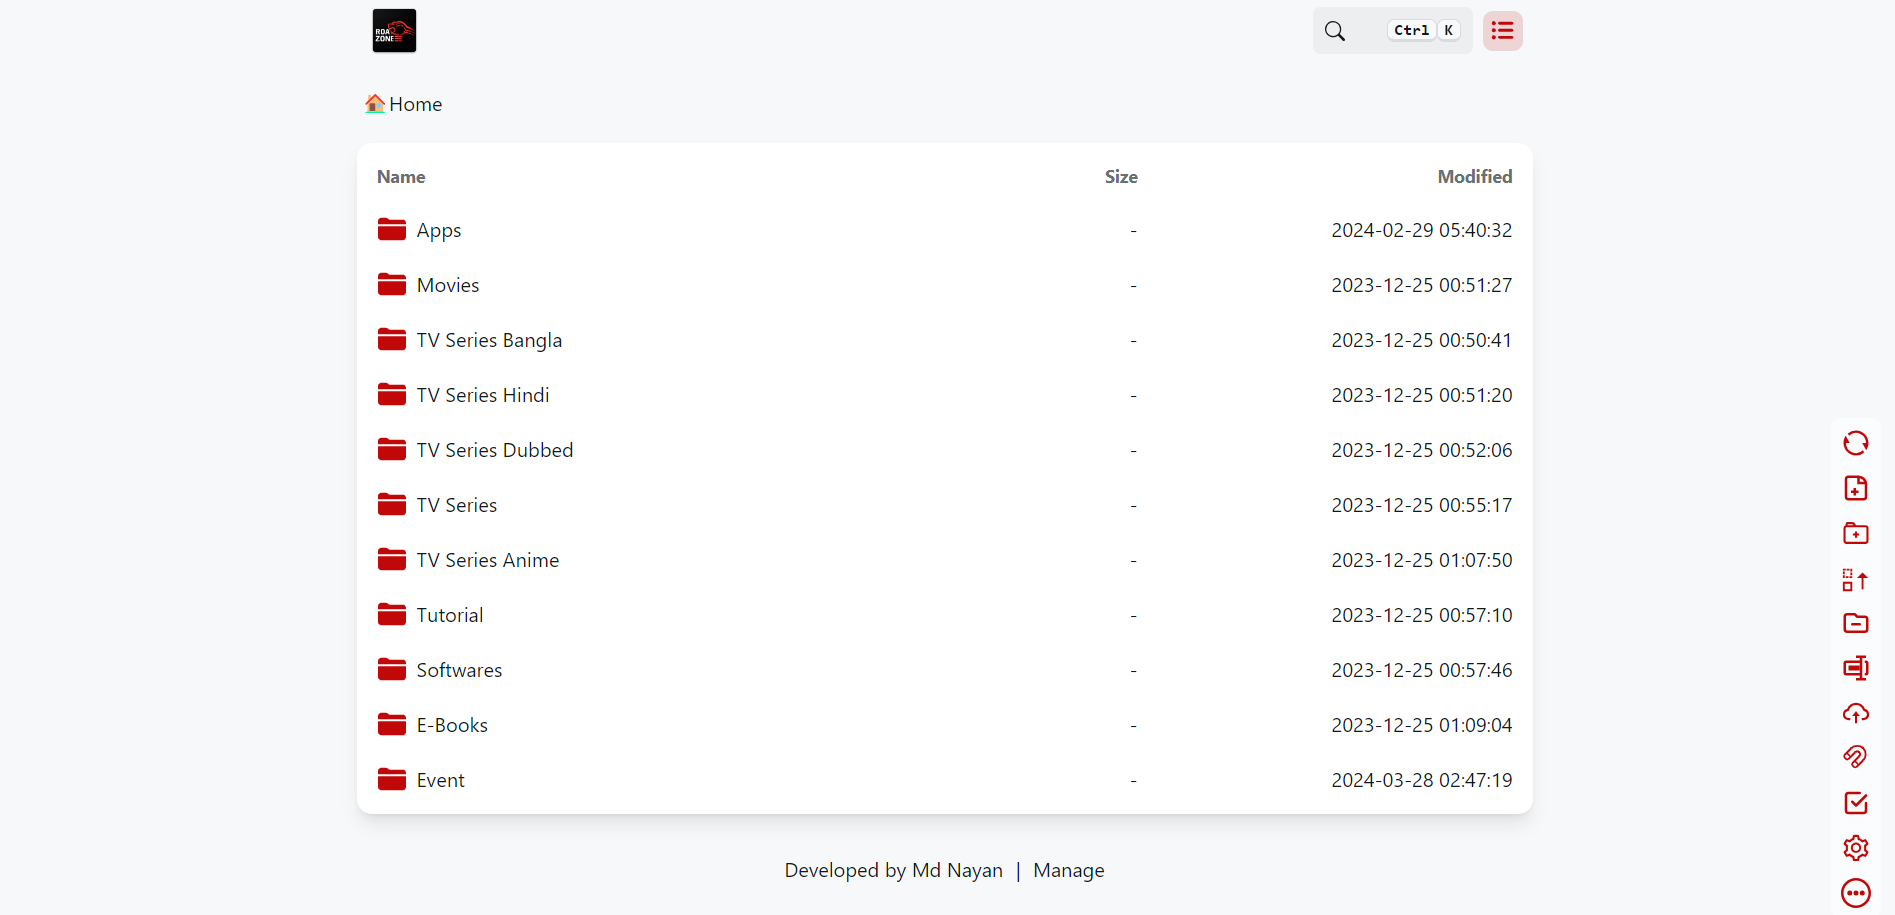This screenshot has height=915, width=1895.
Task: Click the new folder icon
Action: click(1855, 533)
